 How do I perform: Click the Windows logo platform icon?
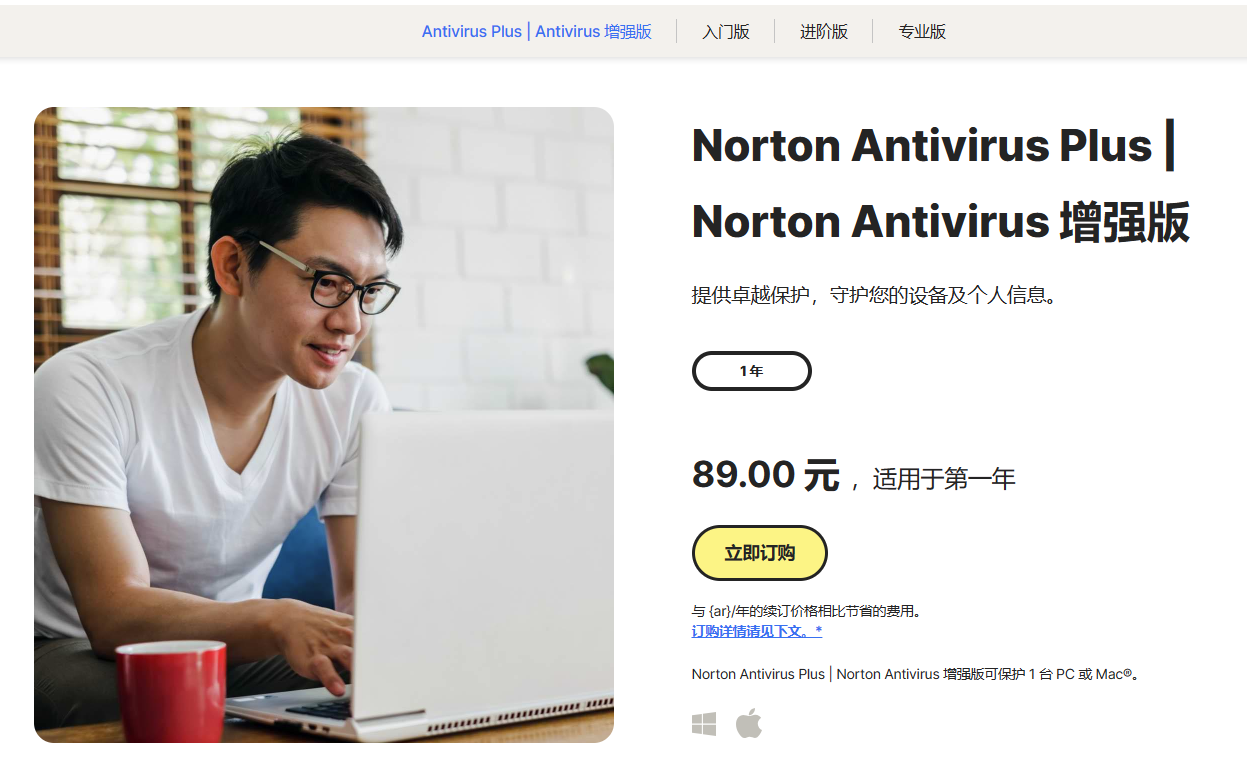(704, 724)
